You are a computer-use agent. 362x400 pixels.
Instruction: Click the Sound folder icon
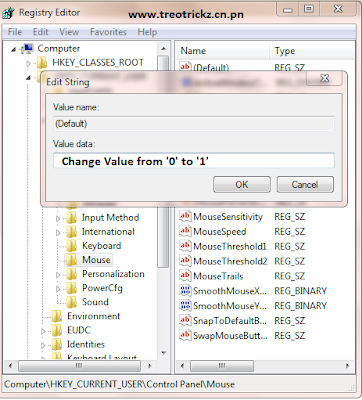pyautogui.click(x=71, y=302)
